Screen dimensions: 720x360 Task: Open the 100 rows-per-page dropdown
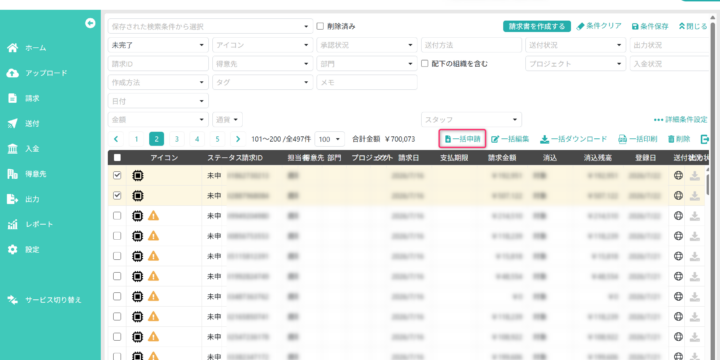[329, 139]
